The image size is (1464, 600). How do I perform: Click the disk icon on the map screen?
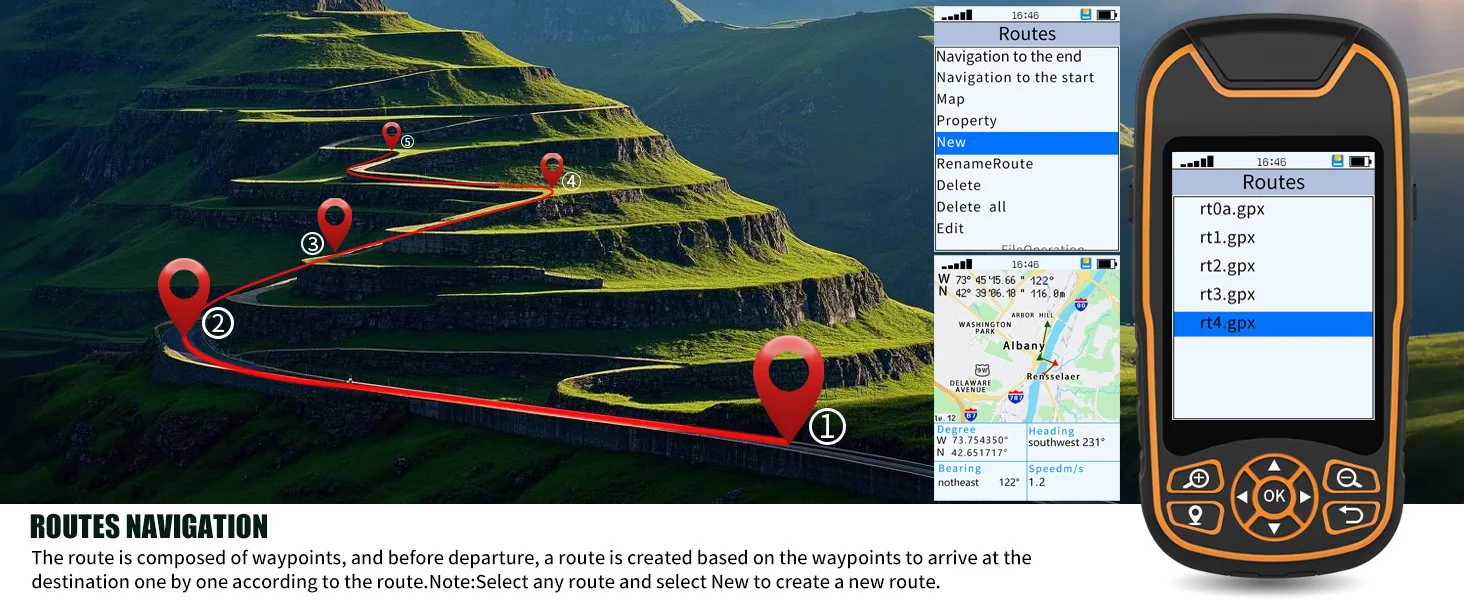[x=1086, y=264]
